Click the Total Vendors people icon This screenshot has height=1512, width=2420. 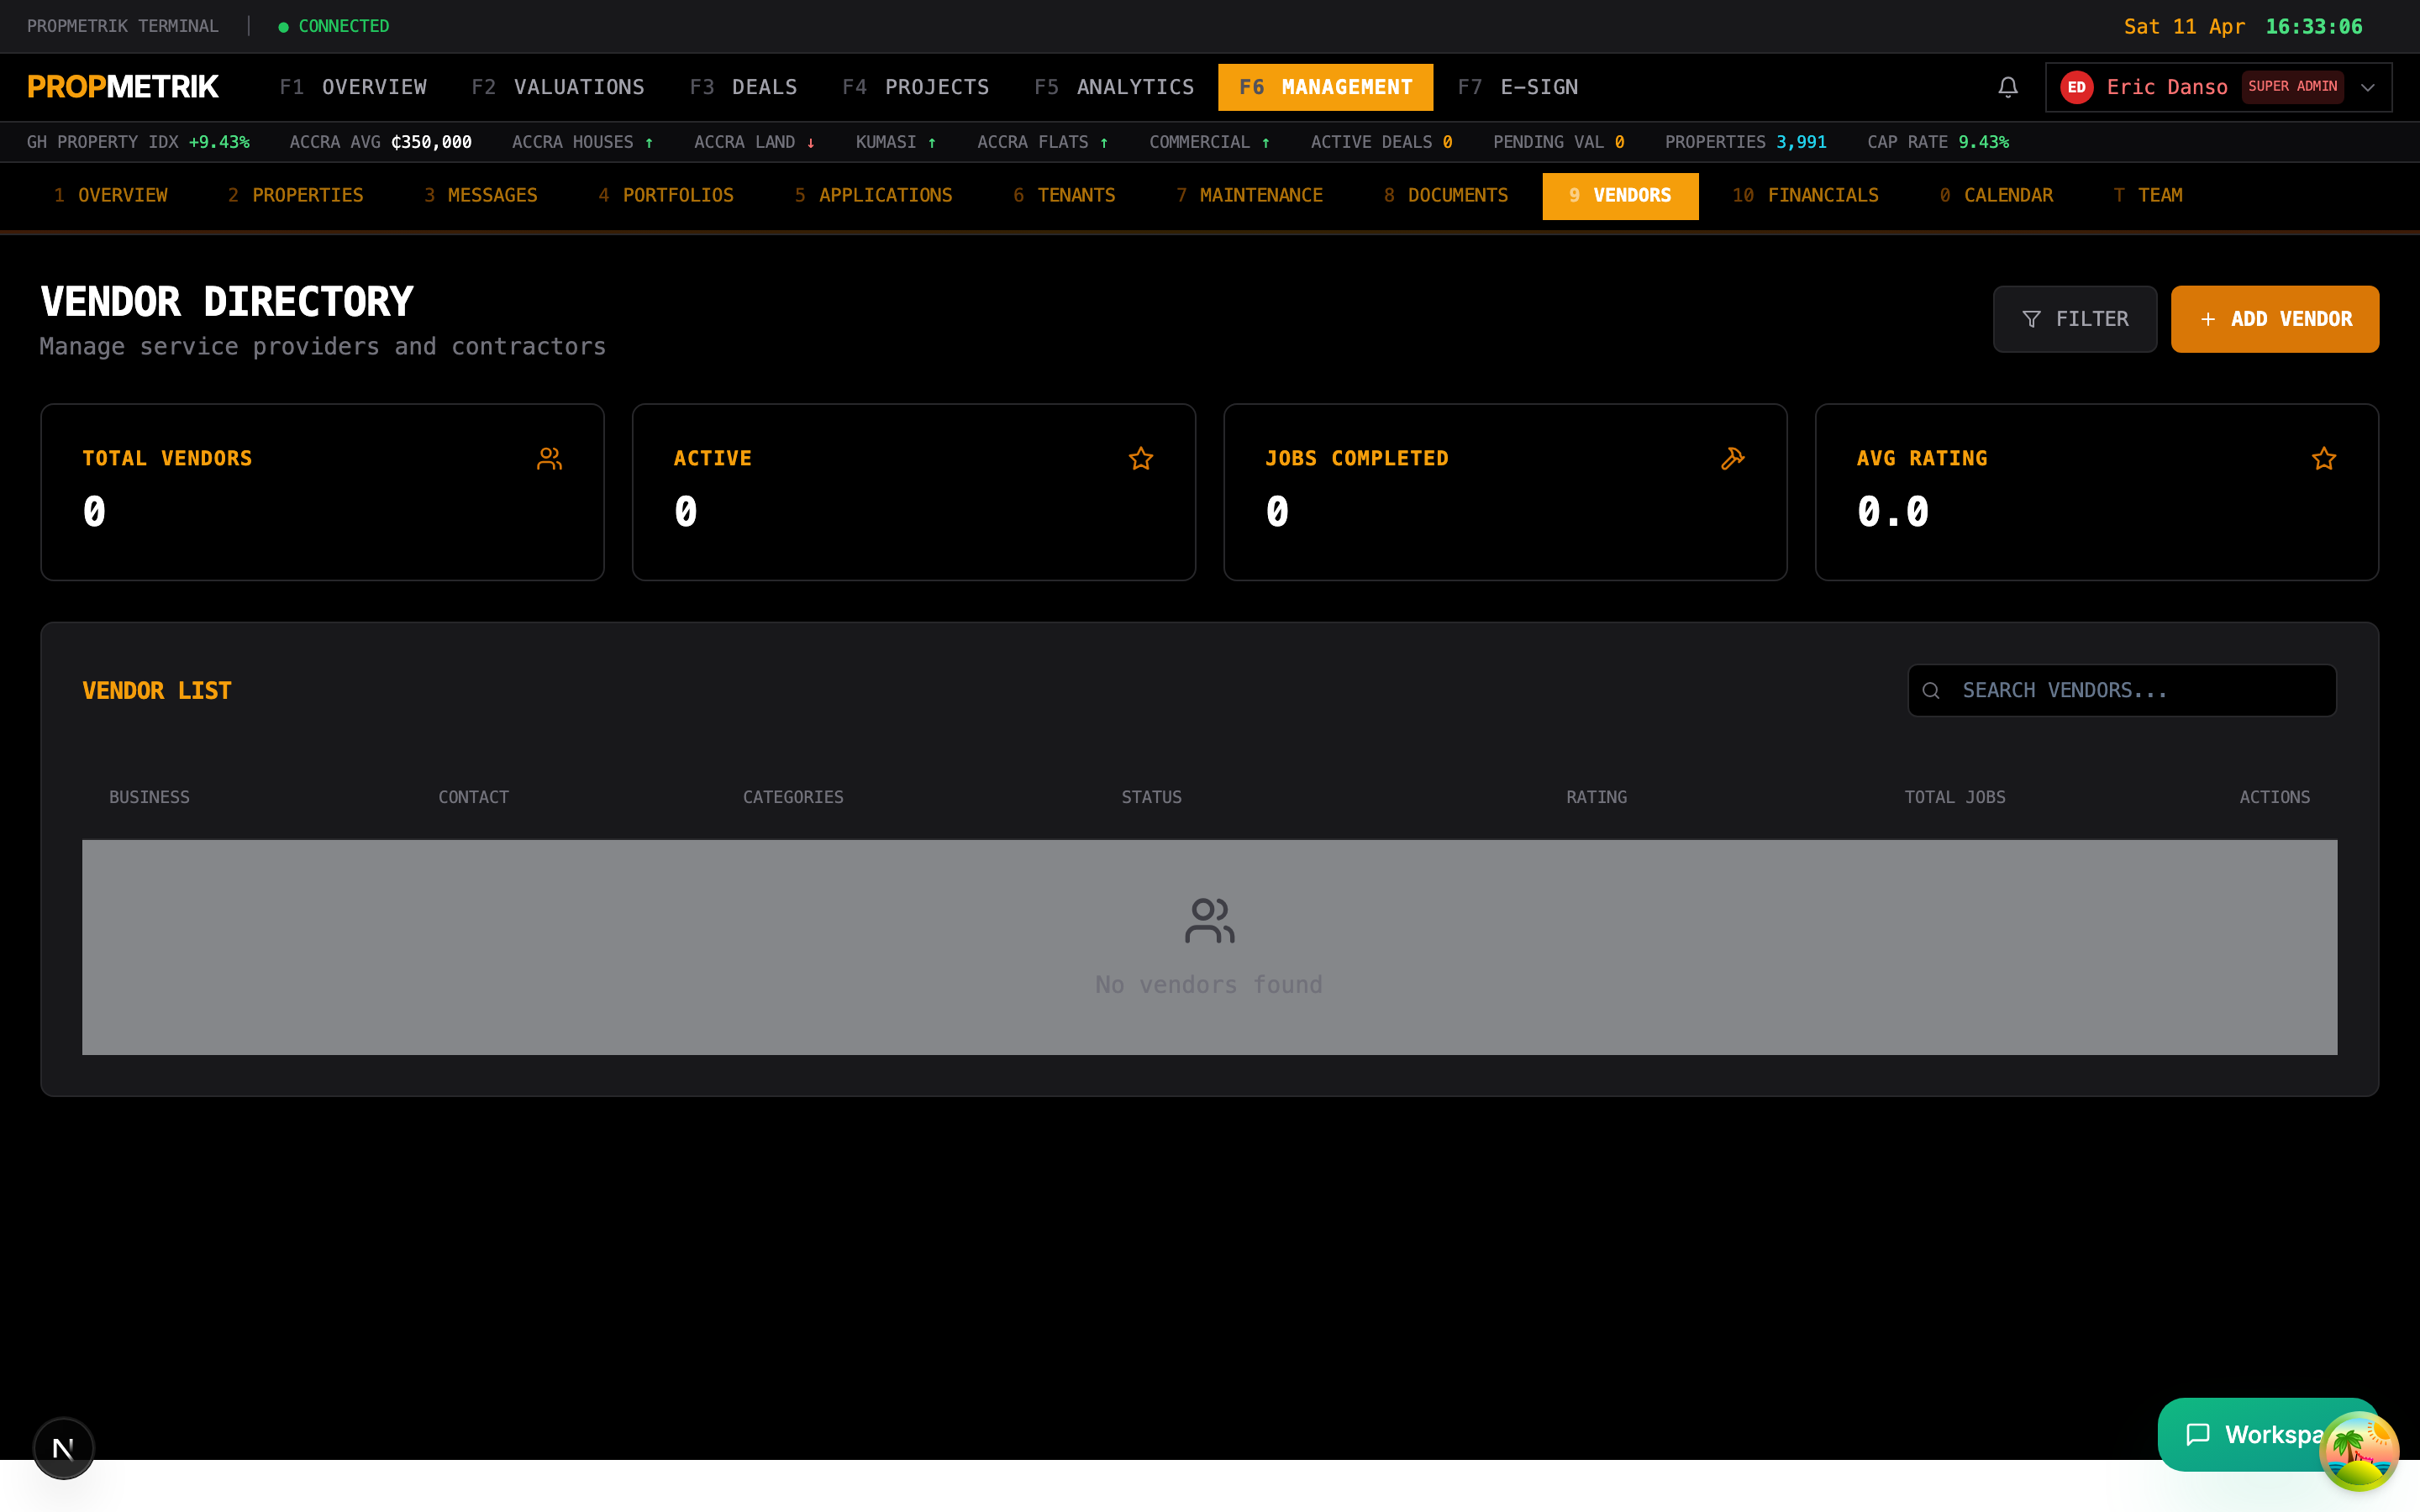click(x=549, y=458)
